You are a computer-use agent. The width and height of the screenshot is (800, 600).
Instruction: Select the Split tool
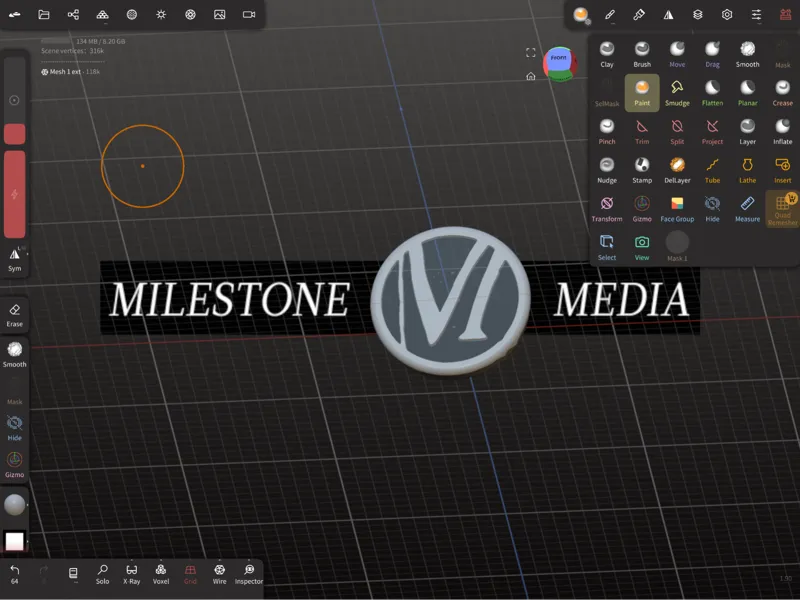point(677,132)
